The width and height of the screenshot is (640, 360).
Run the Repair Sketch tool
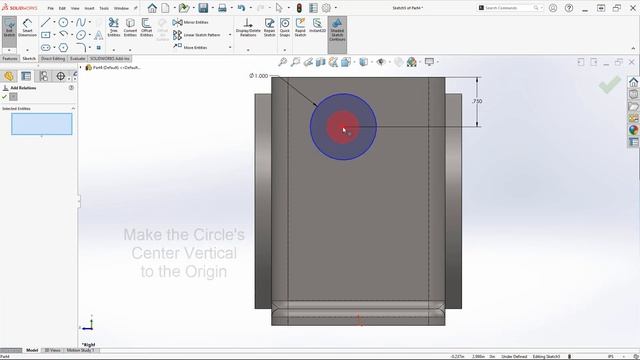(x=269, y=28)
